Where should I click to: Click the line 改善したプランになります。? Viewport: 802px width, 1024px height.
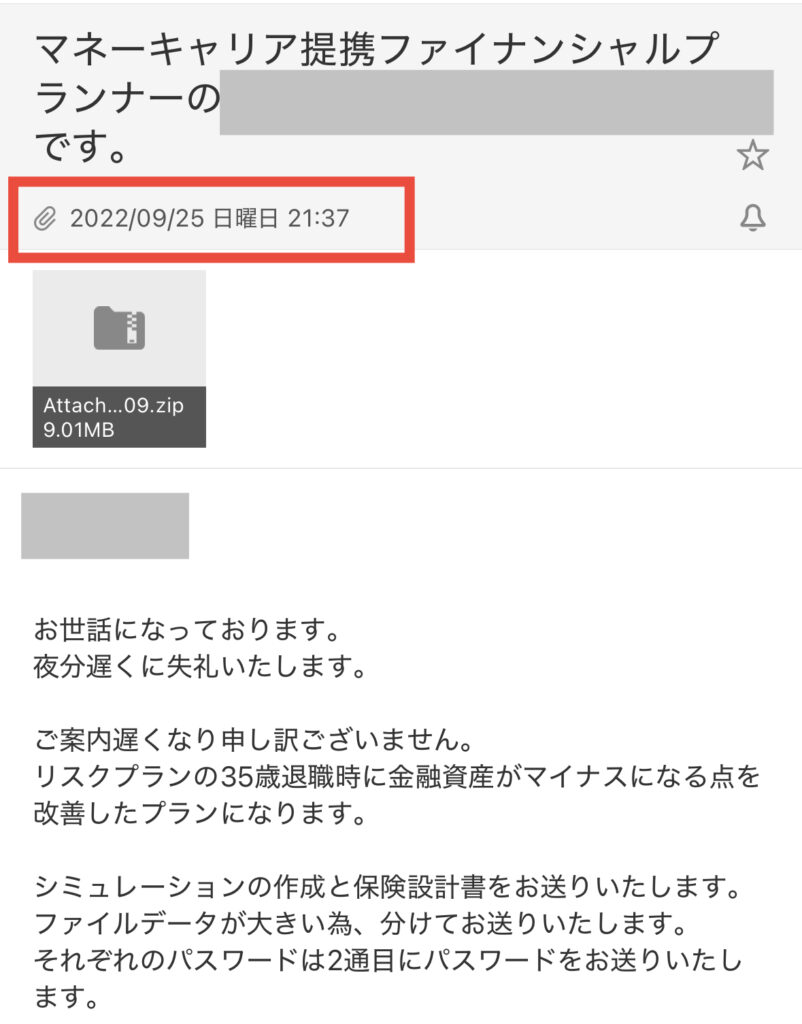pyautogui.click(x=200, y=813)
